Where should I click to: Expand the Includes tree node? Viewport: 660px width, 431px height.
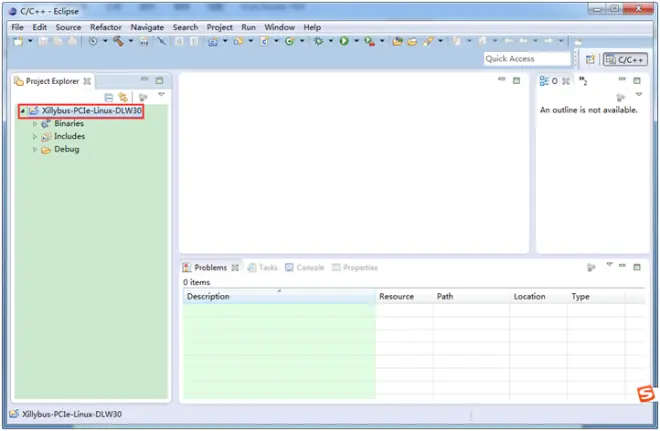coord(35,136)
